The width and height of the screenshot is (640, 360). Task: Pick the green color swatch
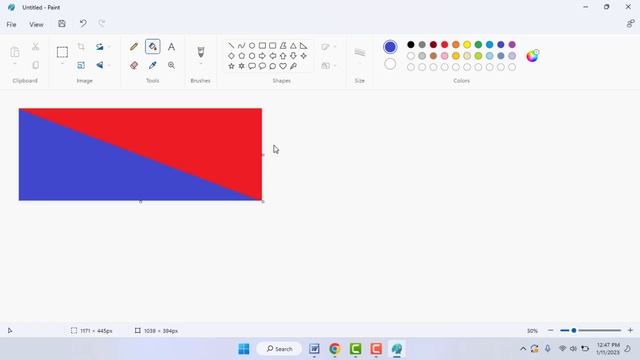point(478,44)
